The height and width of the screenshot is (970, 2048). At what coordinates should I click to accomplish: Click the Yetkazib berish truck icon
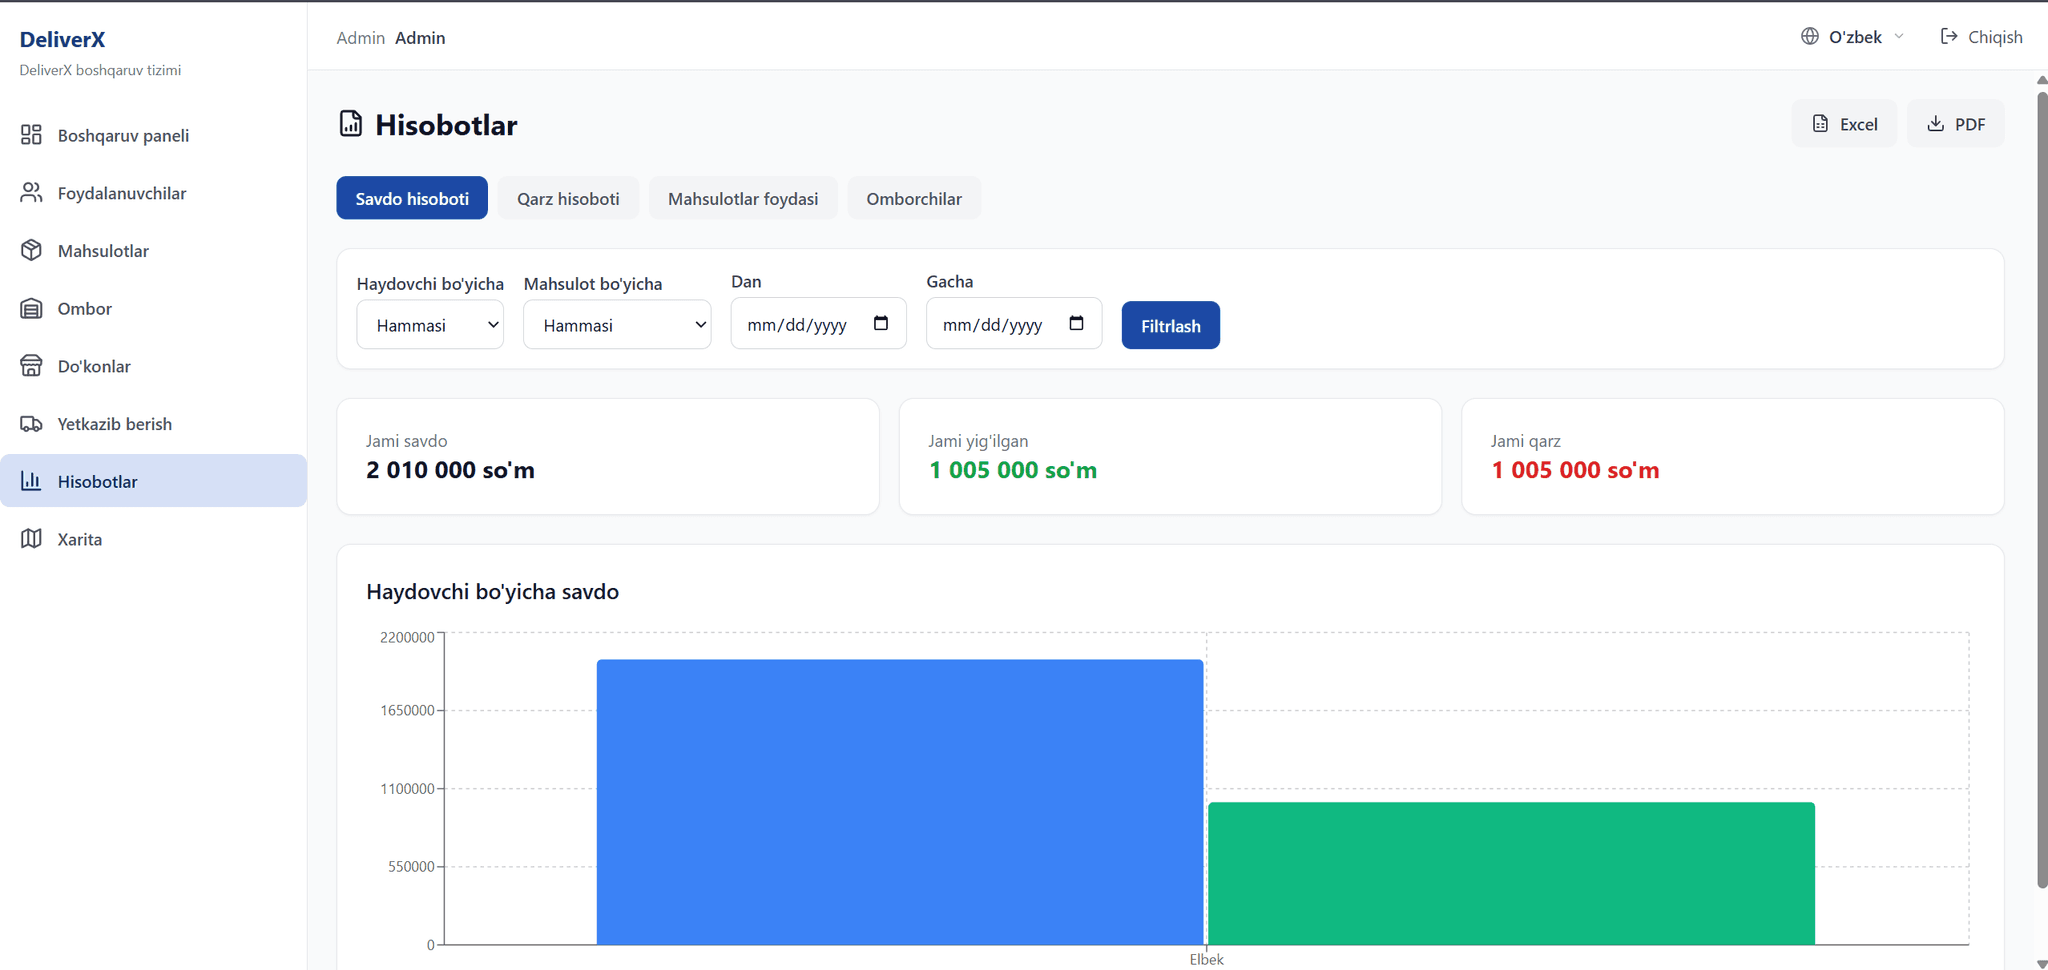(x=31, y=424)
